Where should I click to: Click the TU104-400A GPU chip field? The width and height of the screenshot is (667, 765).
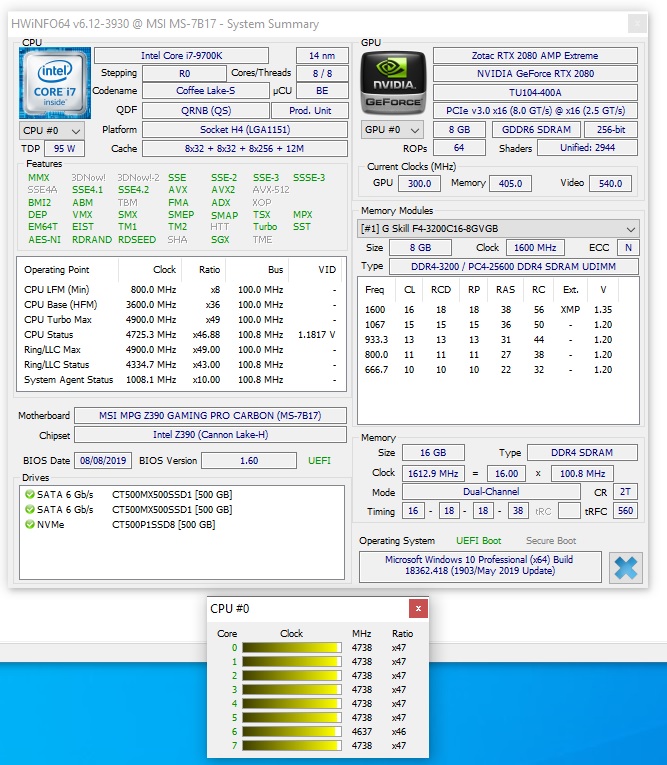(x=535, y=92)
